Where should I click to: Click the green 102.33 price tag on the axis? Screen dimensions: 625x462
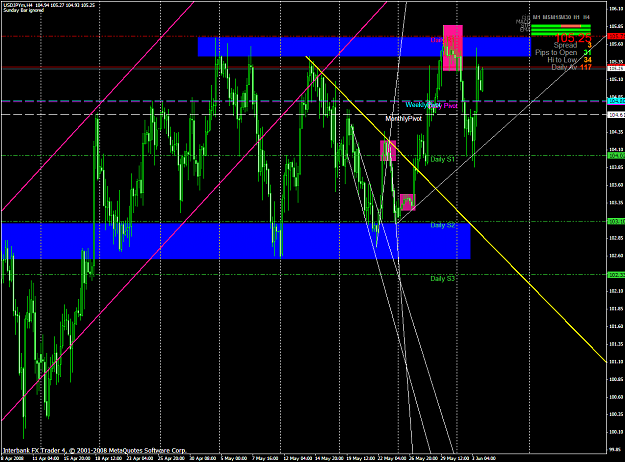(x=616, y=275)
